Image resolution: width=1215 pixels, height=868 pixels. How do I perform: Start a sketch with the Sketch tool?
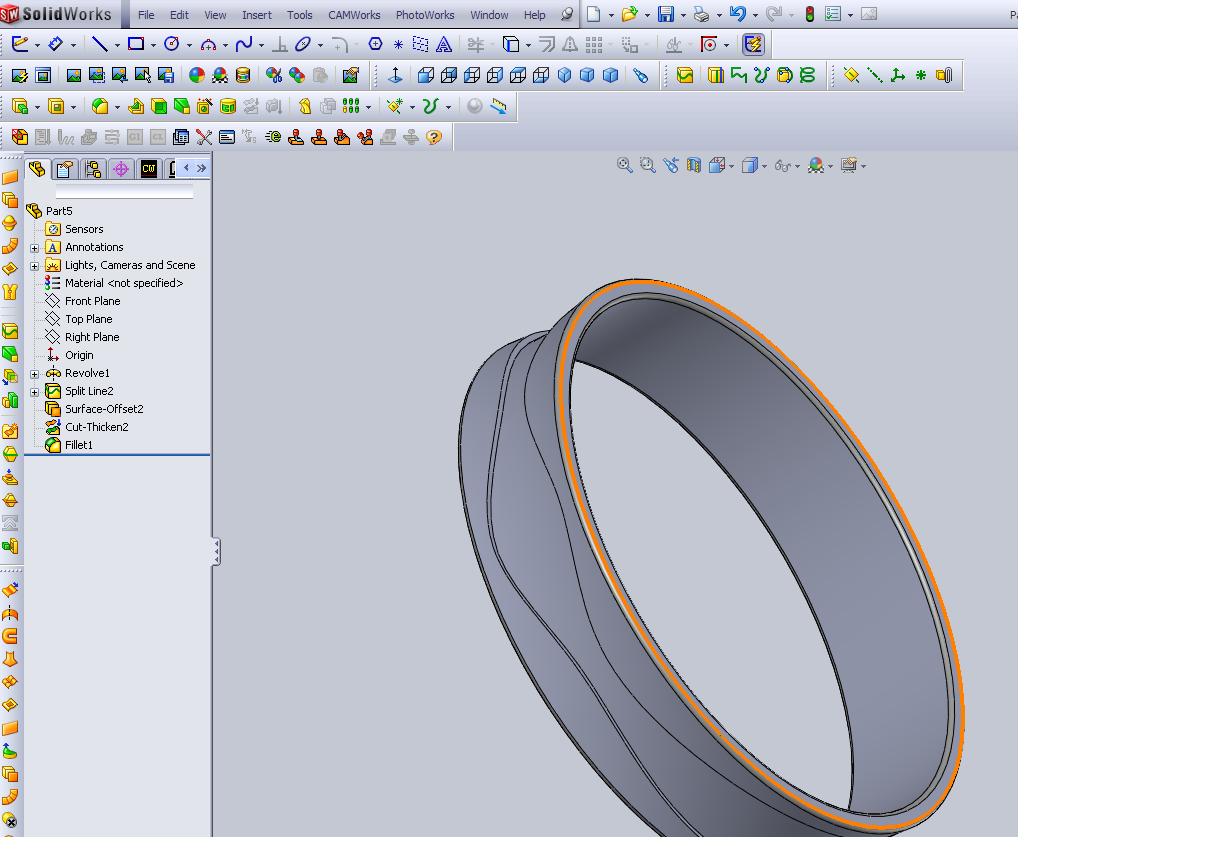click(20, 44)
